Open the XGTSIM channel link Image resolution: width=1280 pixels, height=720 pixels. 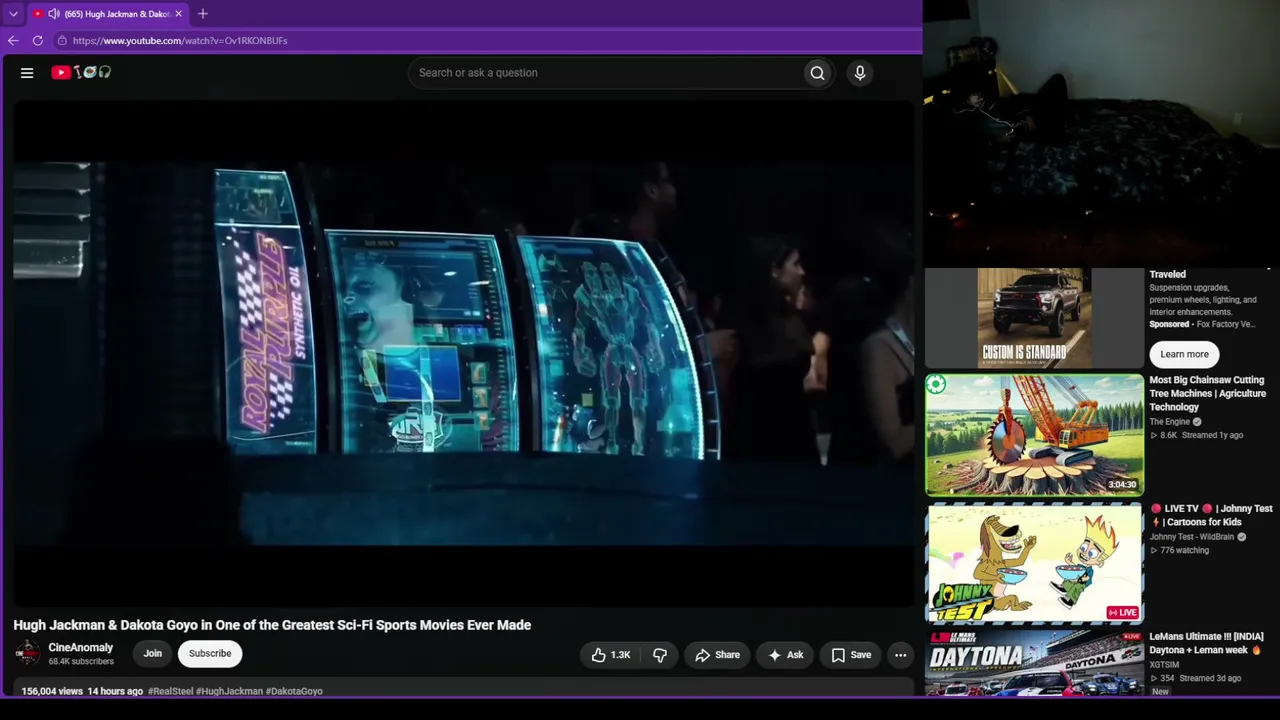pyautogui.click(x=1164, y=665)
